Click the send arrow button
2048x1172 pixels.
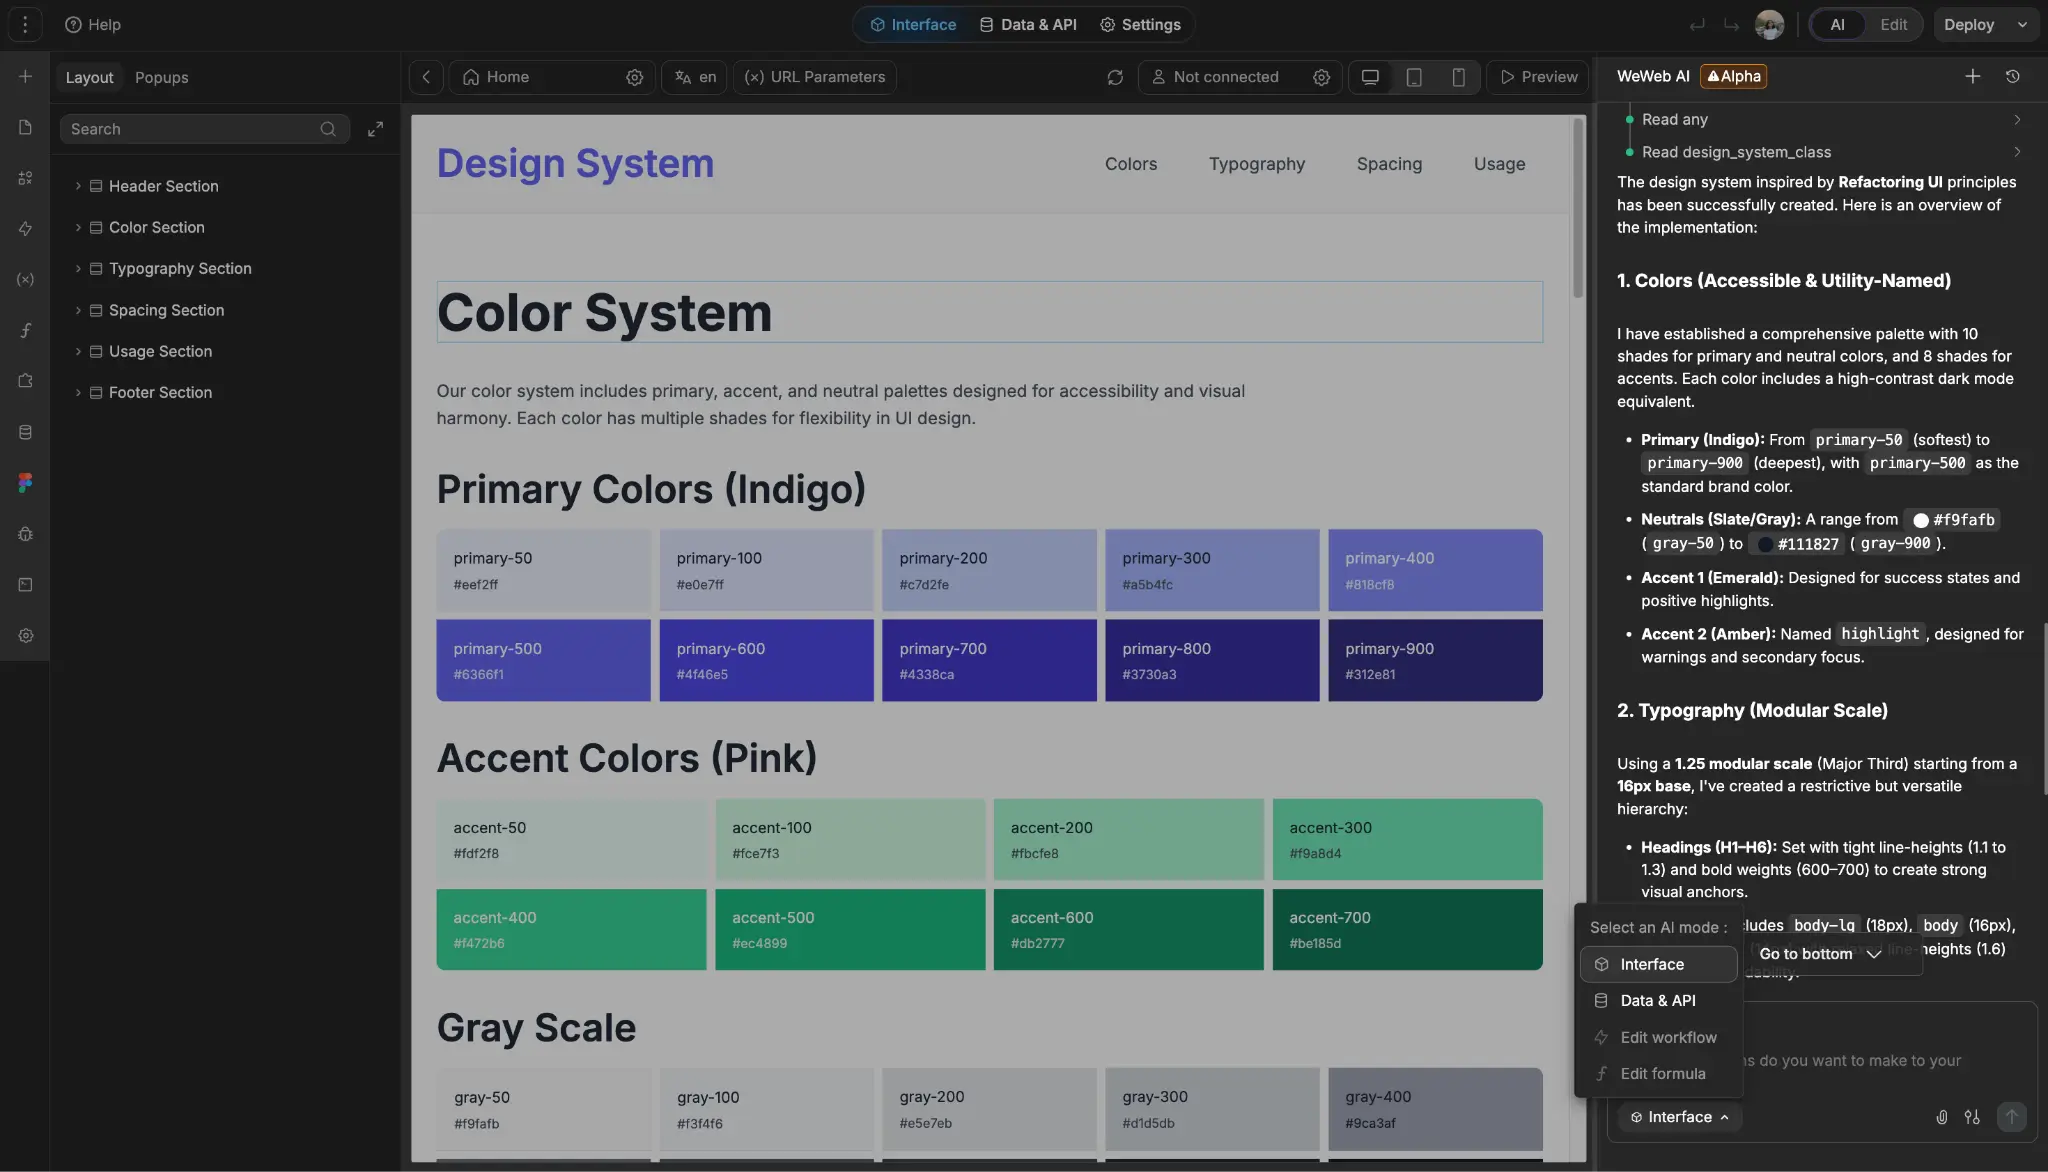click(x=2011, y=1117)
